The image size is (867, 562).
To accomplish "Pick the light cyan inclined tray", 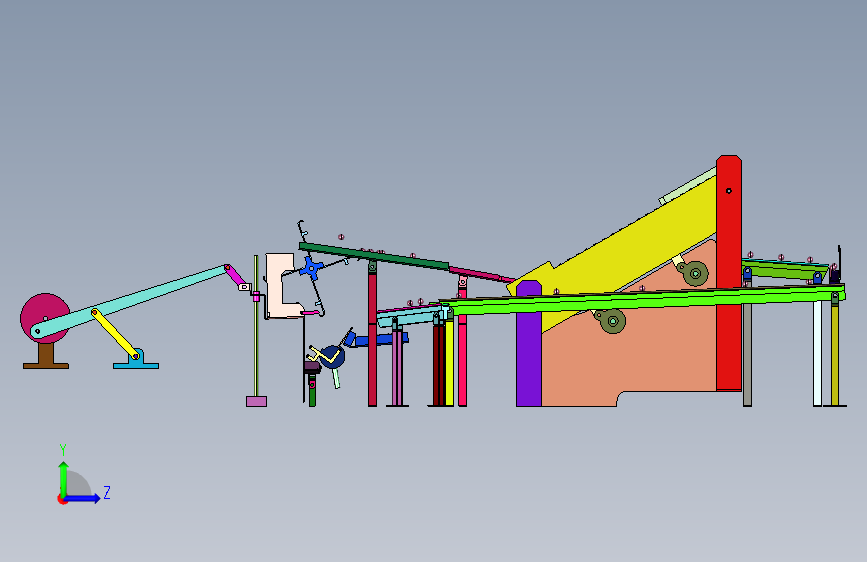I will tap(412, 315).
